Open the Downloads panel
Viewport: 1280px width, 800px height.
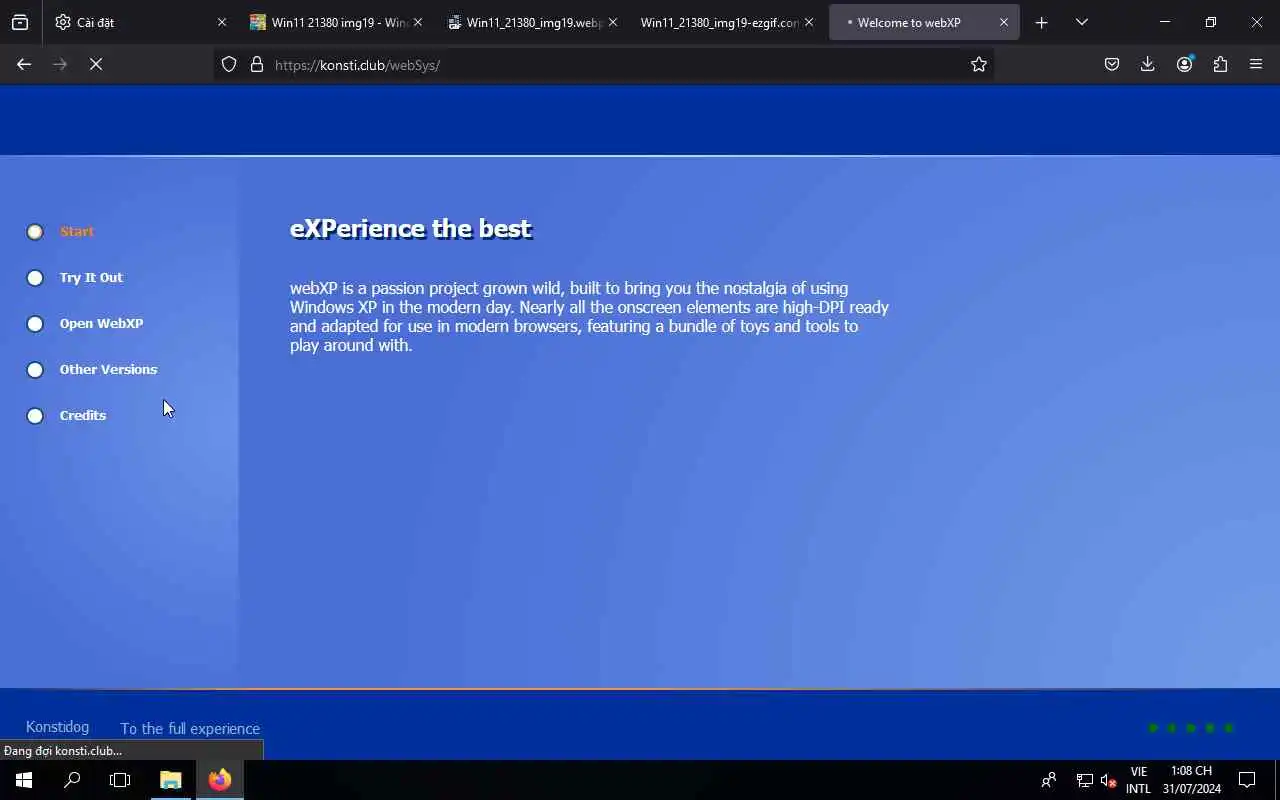click(1148, 64)
